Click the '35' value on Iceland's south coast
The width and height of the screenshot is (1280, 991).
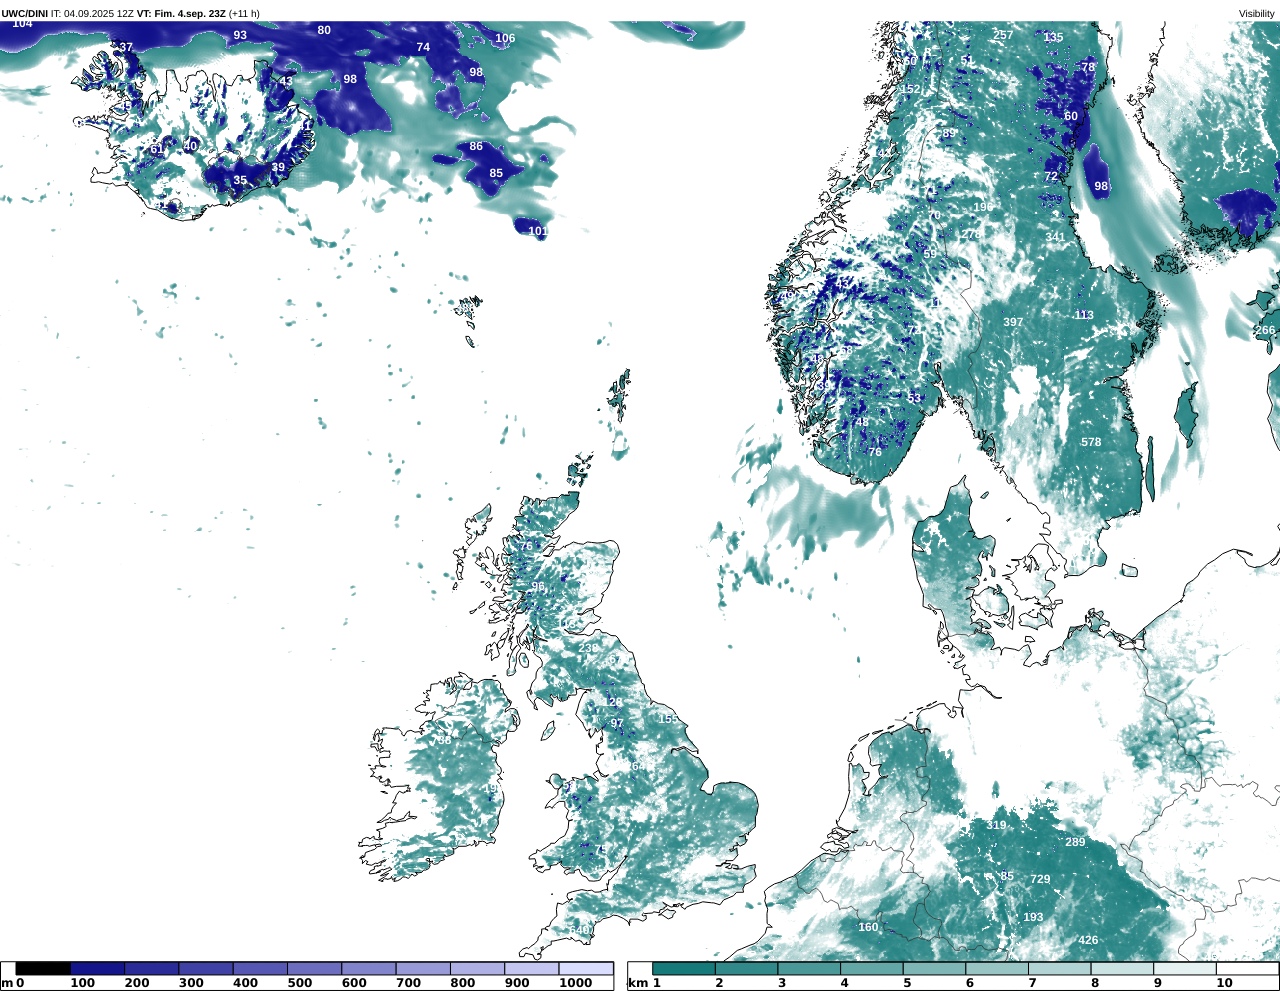coord(240,181)
